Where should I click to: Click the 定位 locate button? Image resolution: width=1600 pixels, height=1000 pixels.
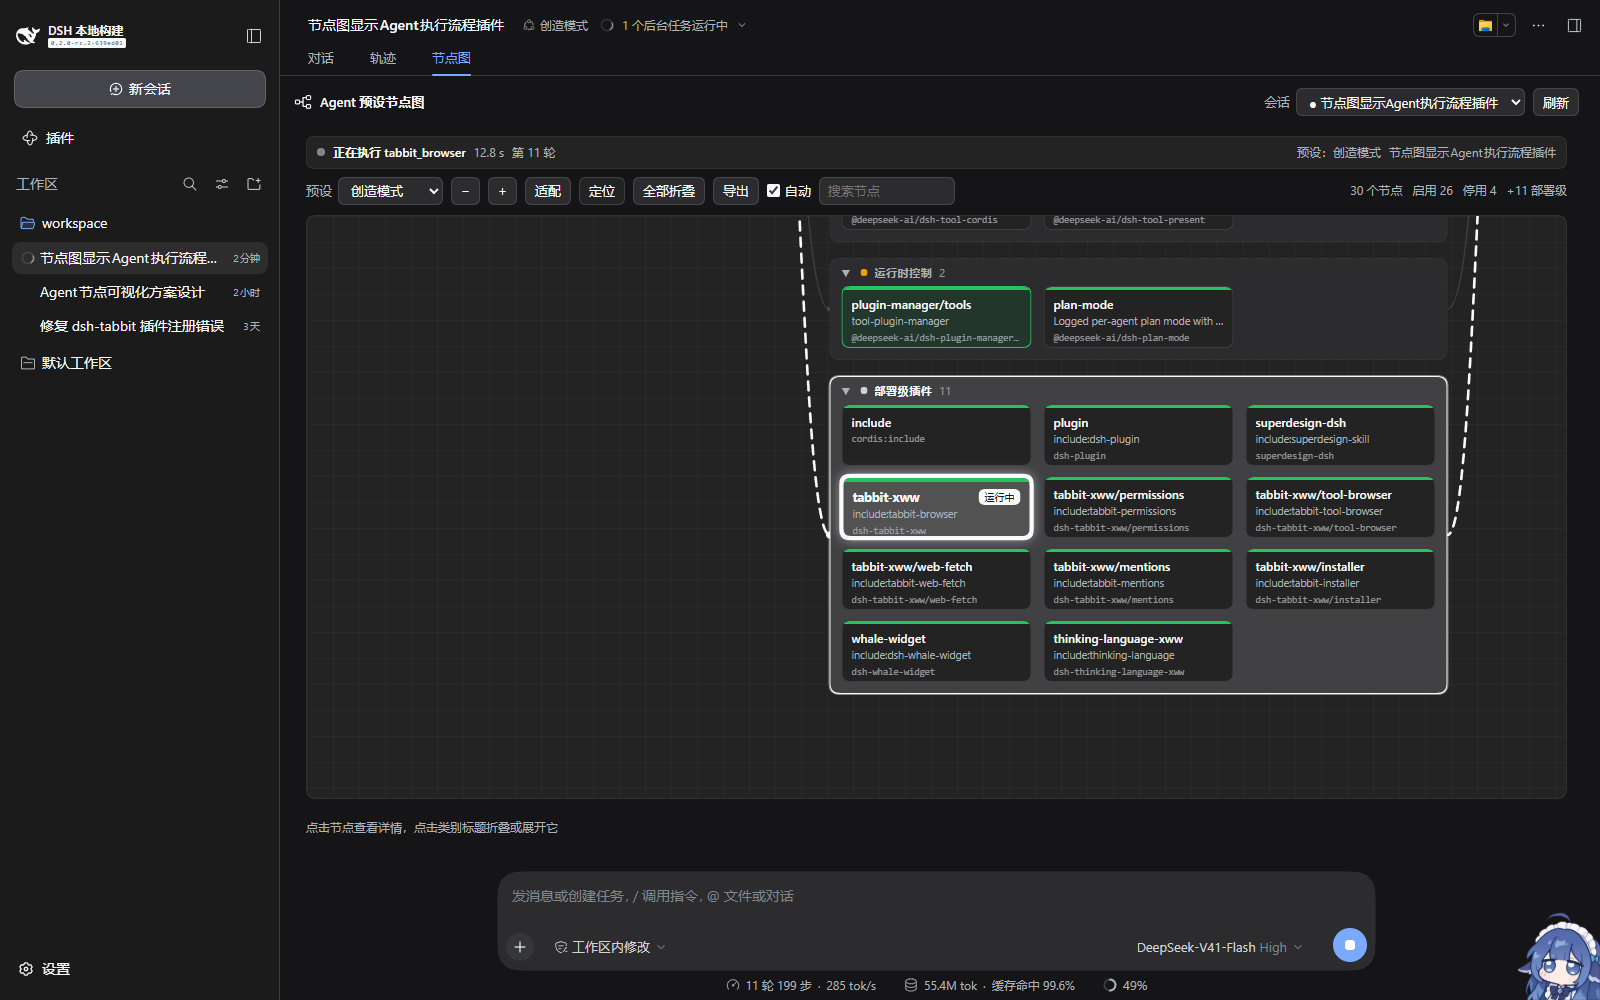tap(602, 191)
